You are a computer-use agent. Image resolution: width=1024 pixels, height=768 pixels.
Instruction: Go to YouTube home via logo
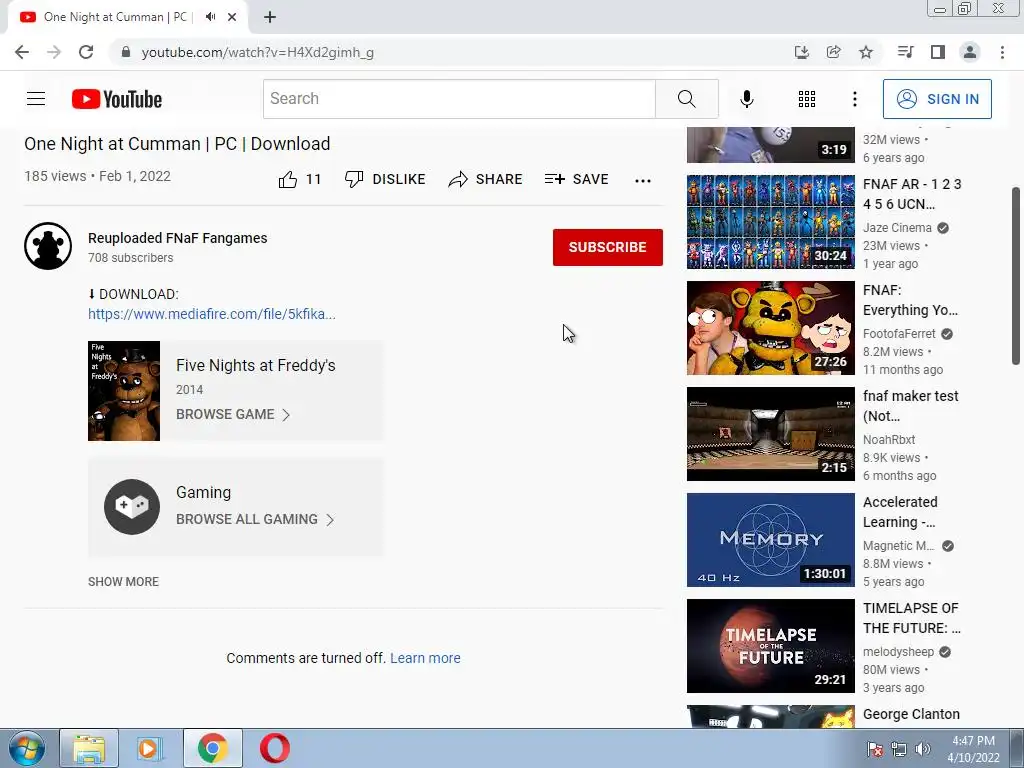click(x=117, y=99)
